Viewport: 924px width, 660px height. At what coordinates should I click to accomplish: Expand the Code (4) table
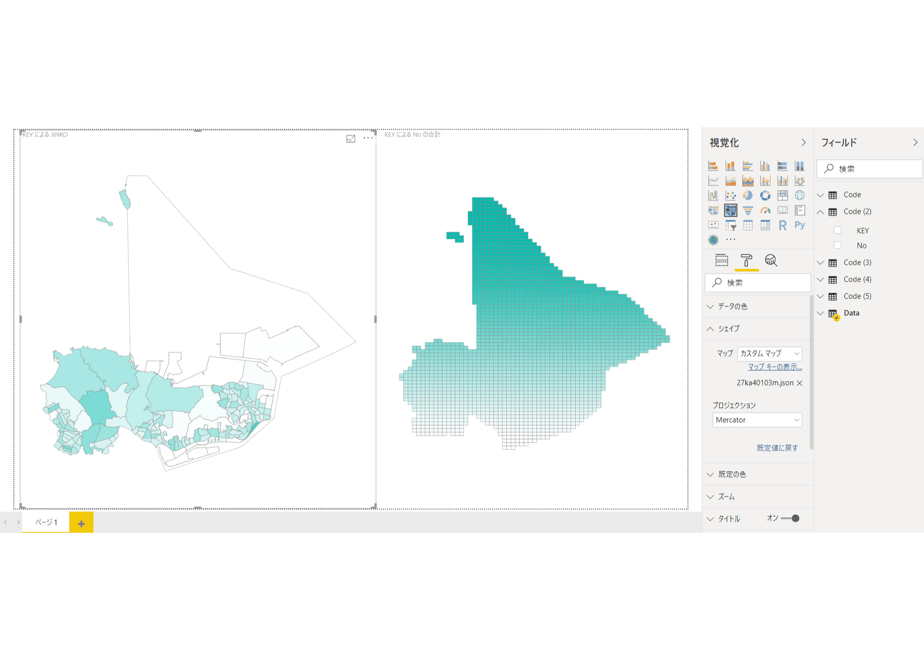(x=820, y=279)
